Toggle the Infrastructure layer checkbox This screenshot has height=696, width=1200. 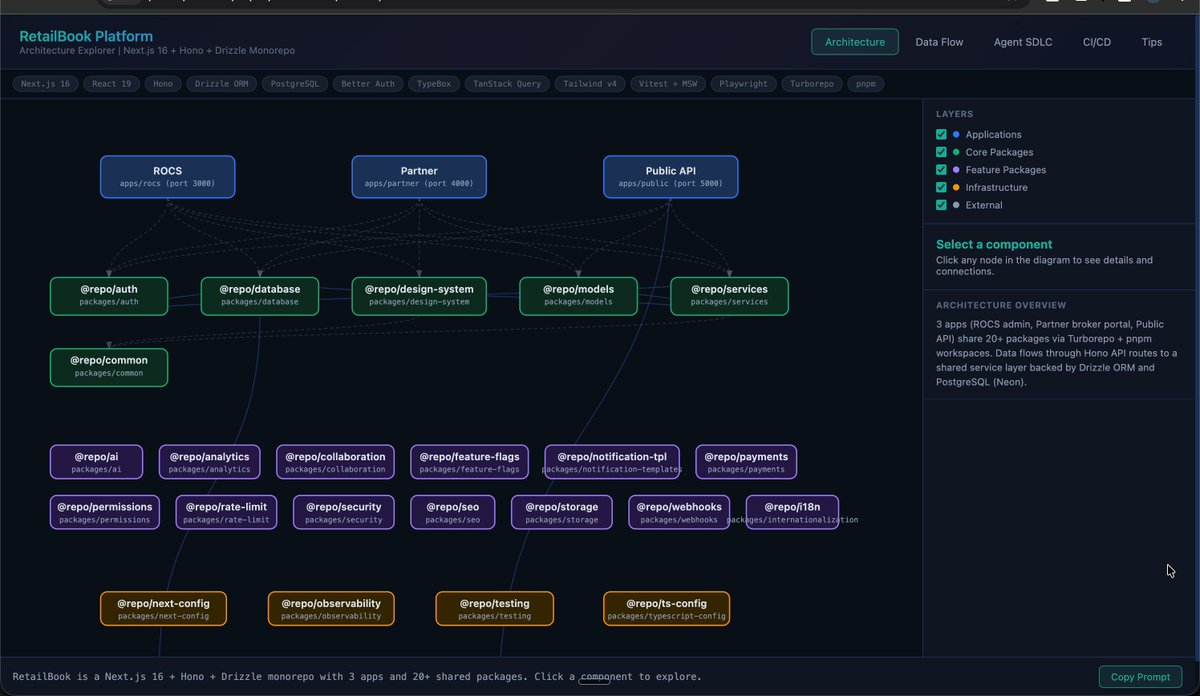click(941, 187)
